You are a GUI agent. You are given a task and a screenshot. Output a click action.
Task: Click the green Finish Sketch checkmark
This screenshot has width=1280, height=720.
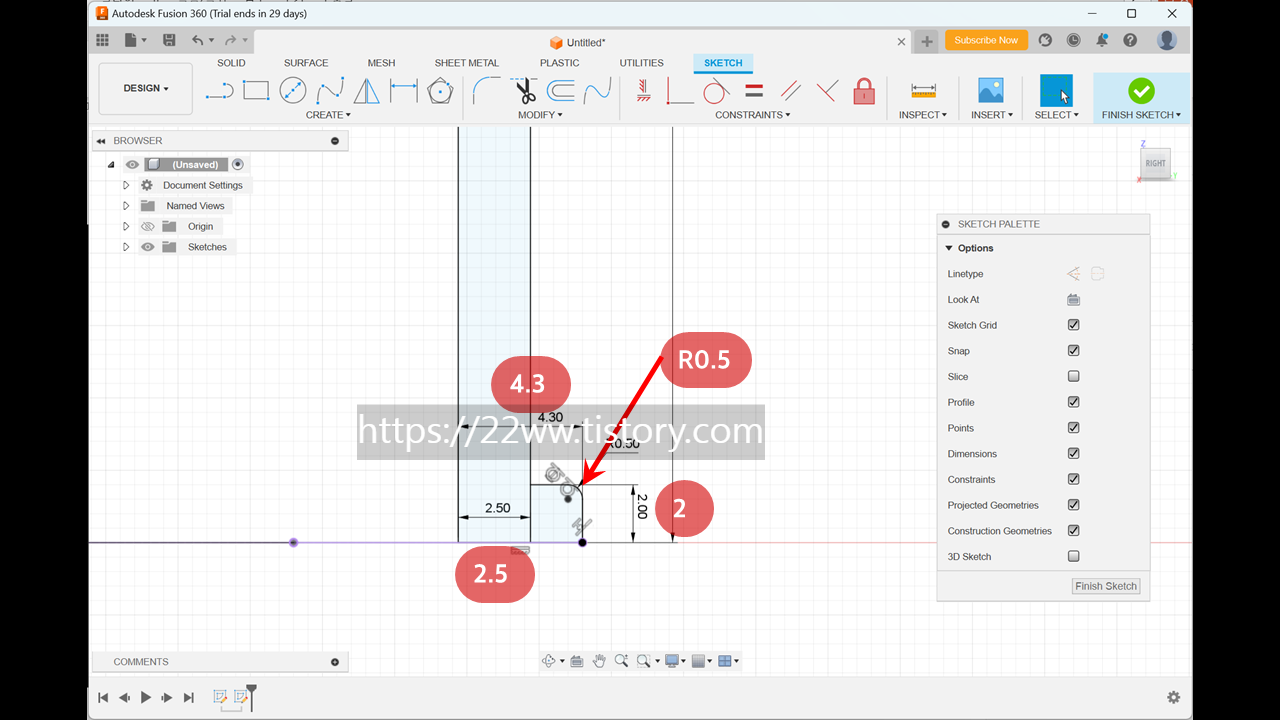pos(1141,91)
